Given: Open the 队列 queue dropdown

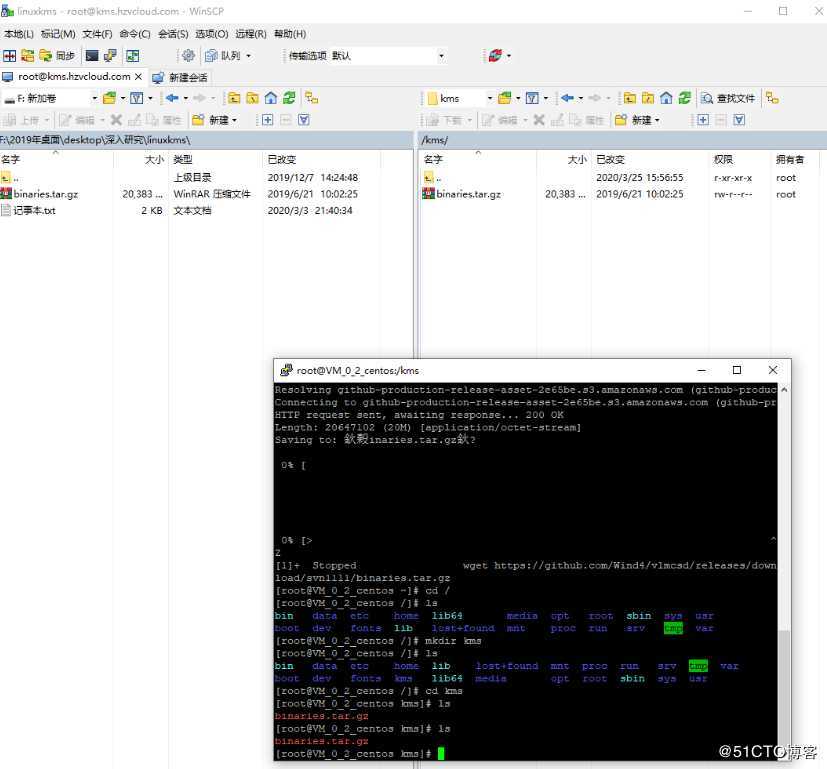Looking at the screenshot, I should pos(246,56).
